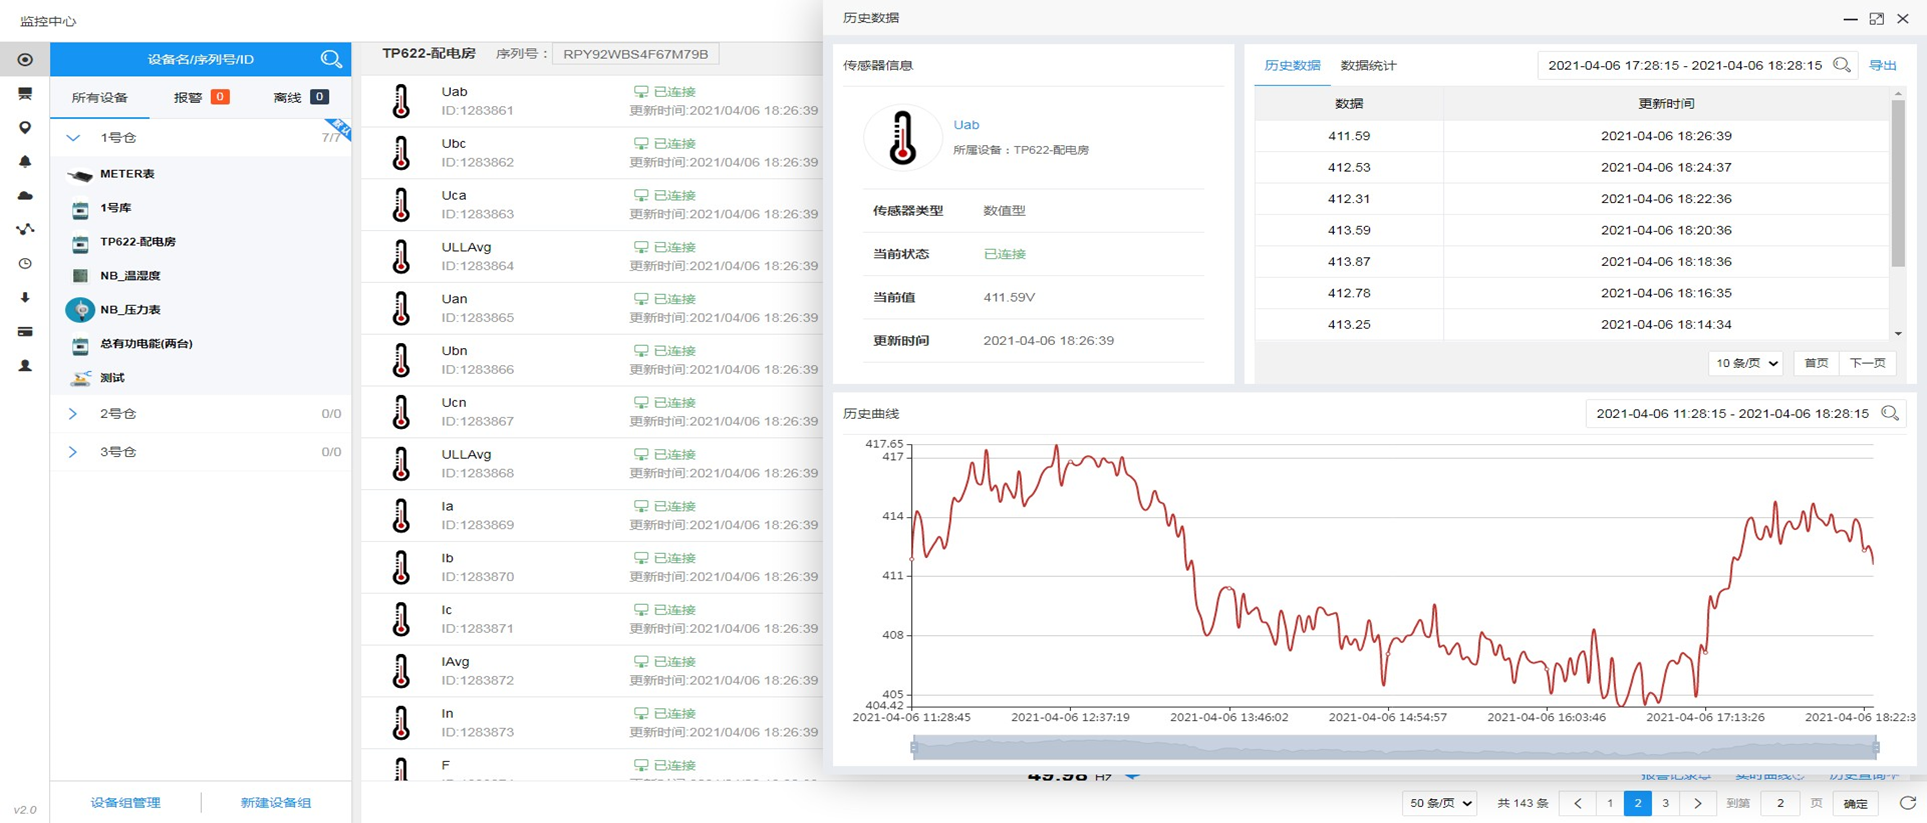
Task: Select the 报警 devices tab
Action: click(x=200, y=97)
